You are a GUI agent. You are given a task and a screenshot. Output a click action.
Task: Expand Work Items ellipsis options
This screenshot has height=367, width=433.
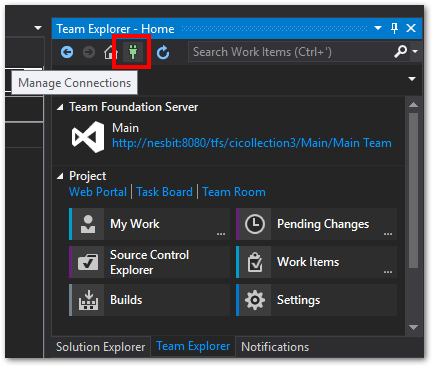(x=388, y=272)
